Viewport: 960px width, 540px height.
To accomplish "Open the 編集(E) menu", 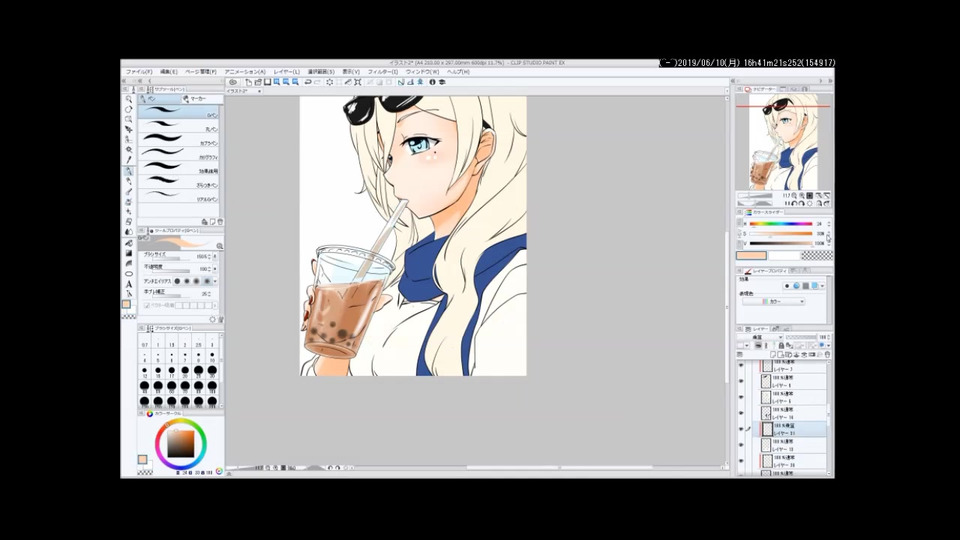I will coord(169,72).
